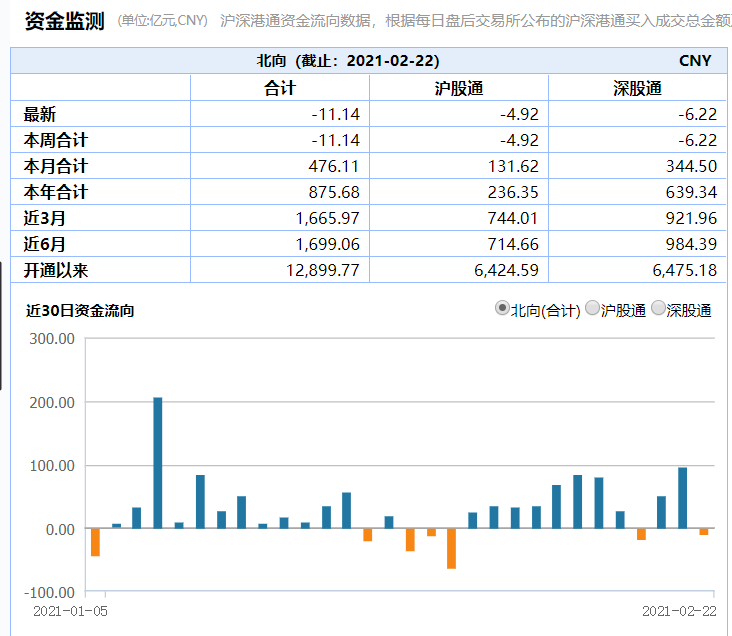Click the 最新 row label
732x636 pixels.
click(x=40, y=114)
